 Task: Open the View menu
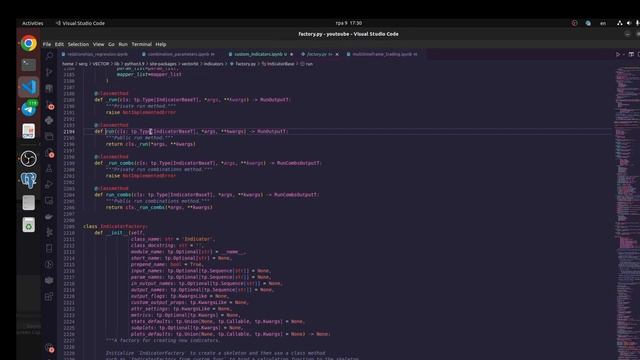point(98,44)
